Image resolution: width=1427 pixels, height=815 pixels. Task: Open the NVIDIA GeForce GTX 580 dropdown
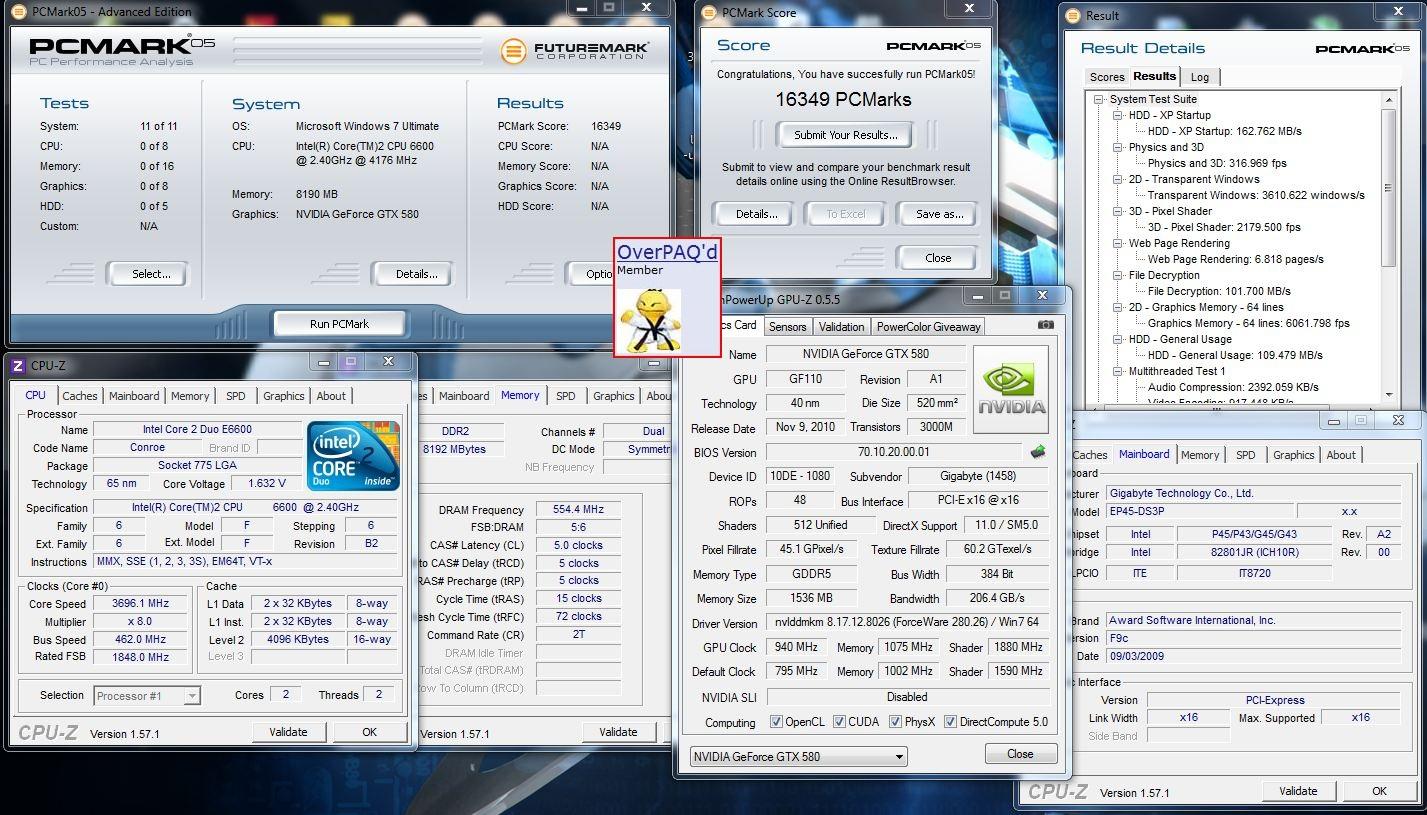[799, 756]
